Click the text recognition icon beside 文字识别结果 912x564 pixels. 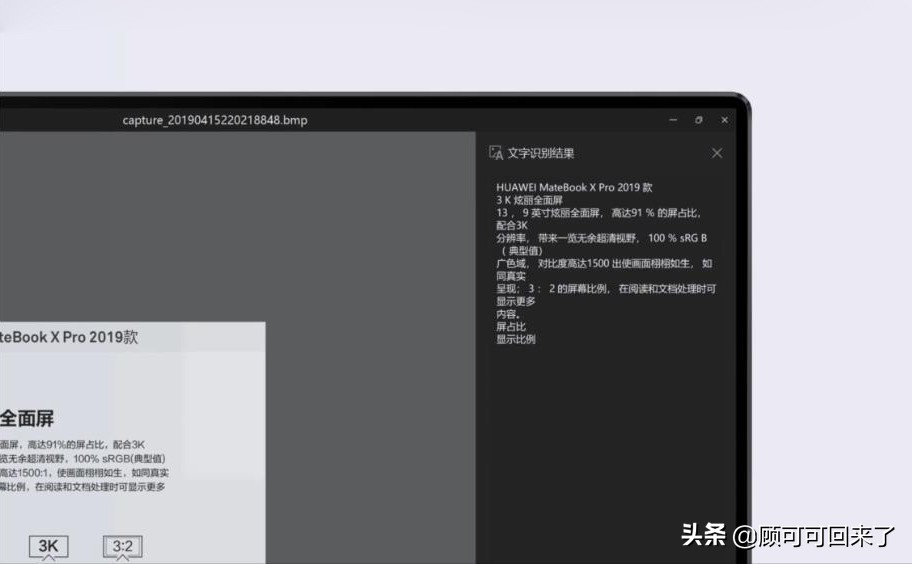(496, 153)
